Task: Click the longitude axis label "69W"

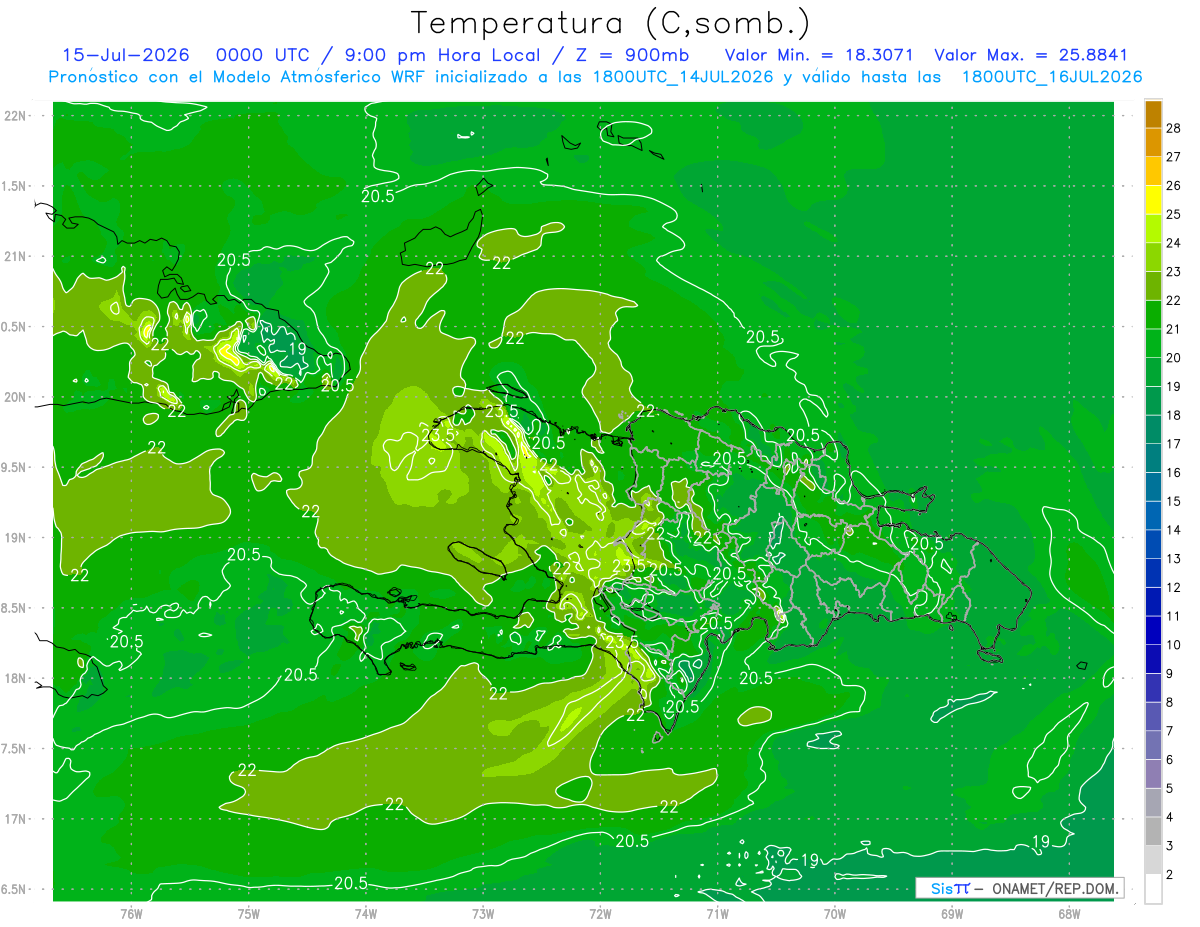Action: click(x=952, y=914)
